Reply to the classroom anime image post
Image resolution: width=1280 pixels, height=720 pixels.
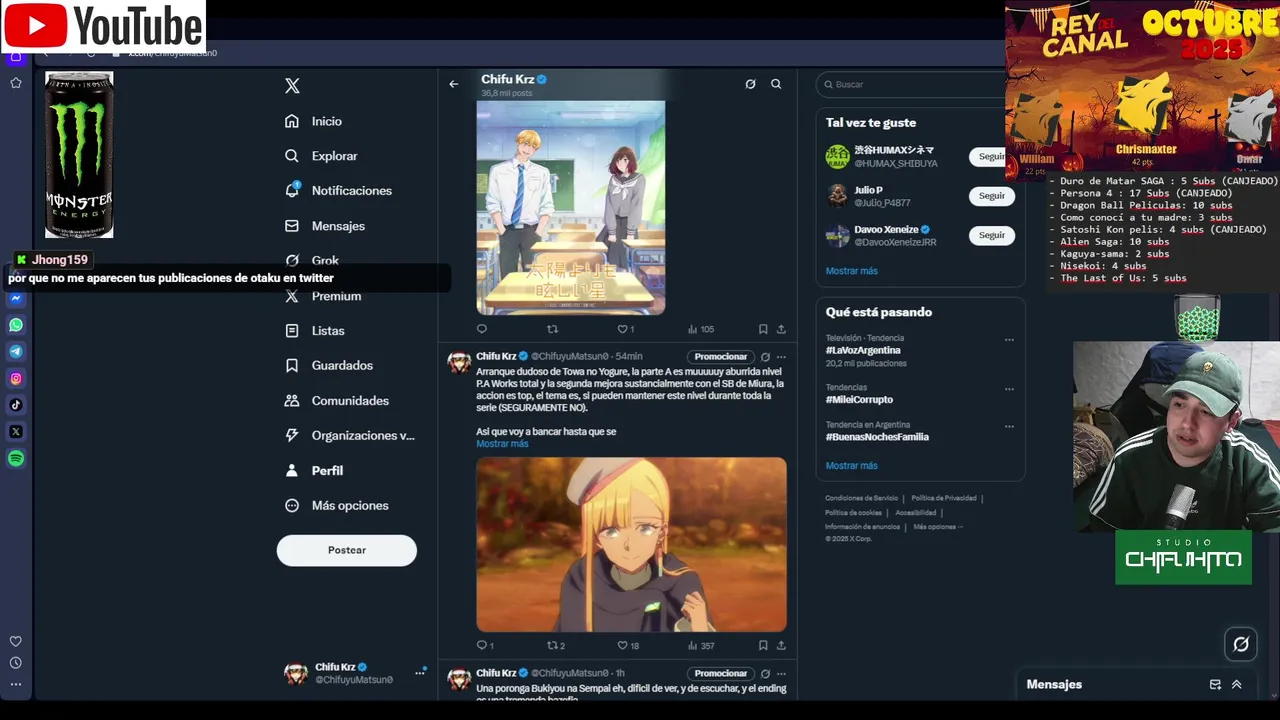(x=482, y=329)
